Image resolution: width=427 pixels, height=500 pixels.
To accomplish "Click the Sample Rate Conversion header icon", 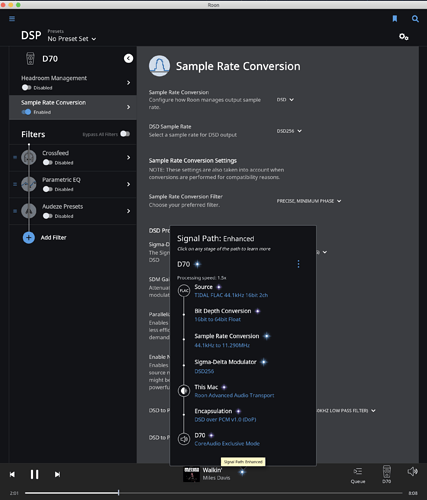I will pyautogui.click(x=159, y=66).
